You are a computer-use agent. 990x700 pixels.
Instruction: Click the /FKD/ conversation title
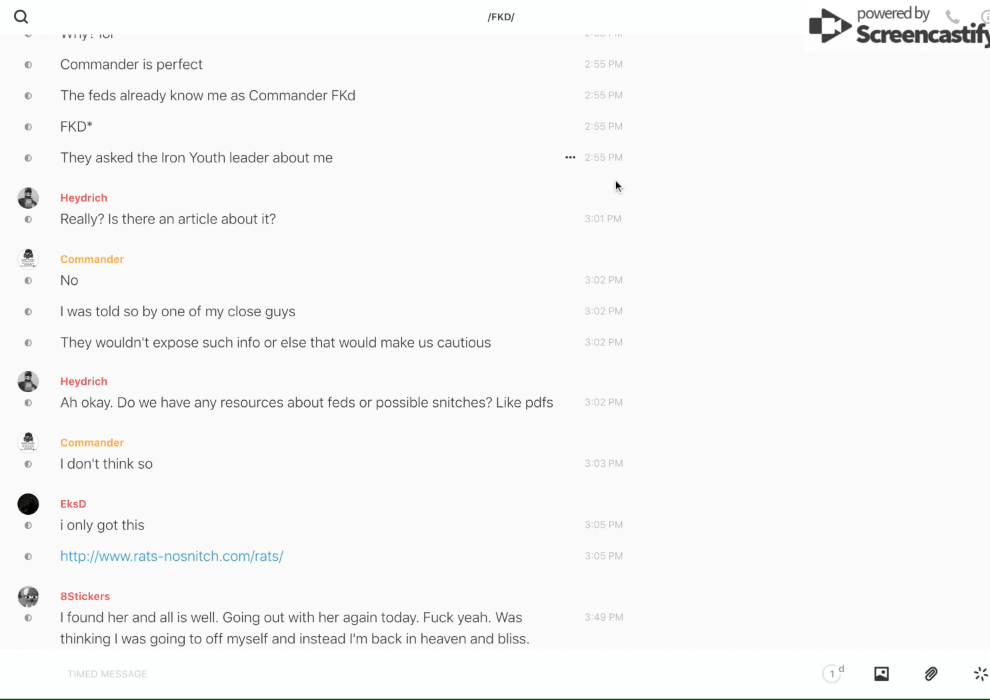[500, 17]
